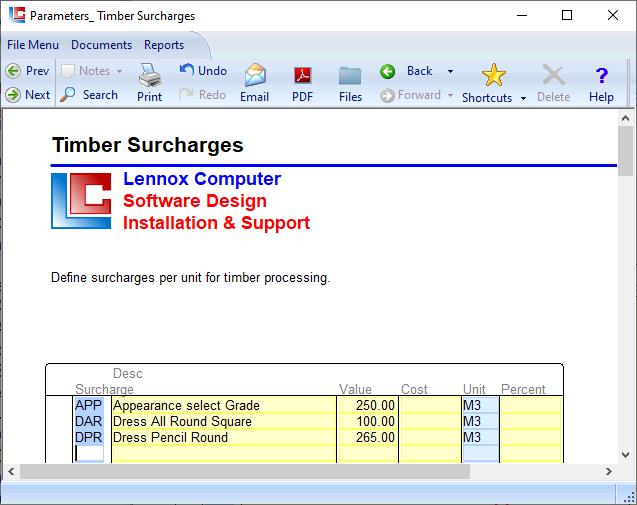Click the Undo arrow icon
The image size is (637, 505).
click(186, 70)
